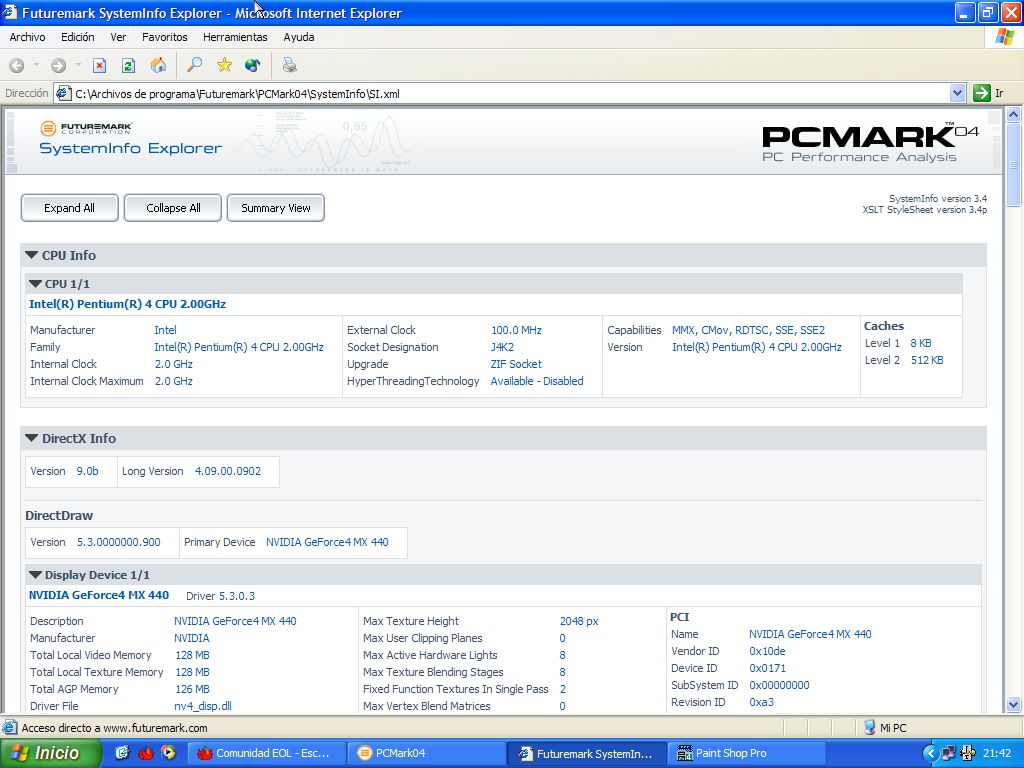Click the PCMark04 logo banner
The width and height of the screenshot is (1024, 768).
[870, 142]
